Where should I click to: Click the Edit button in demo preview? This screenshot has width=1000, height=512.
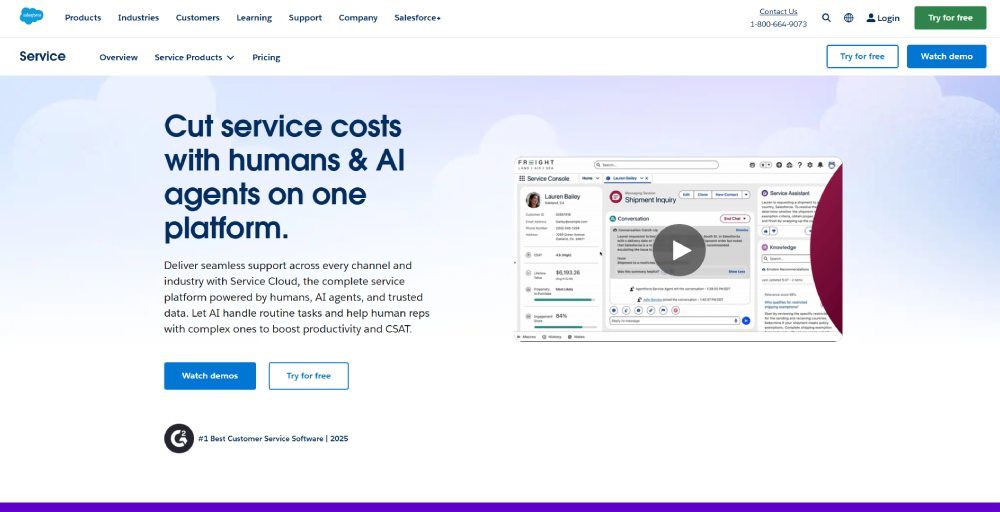pyautogui.click(x=686, y=194)
